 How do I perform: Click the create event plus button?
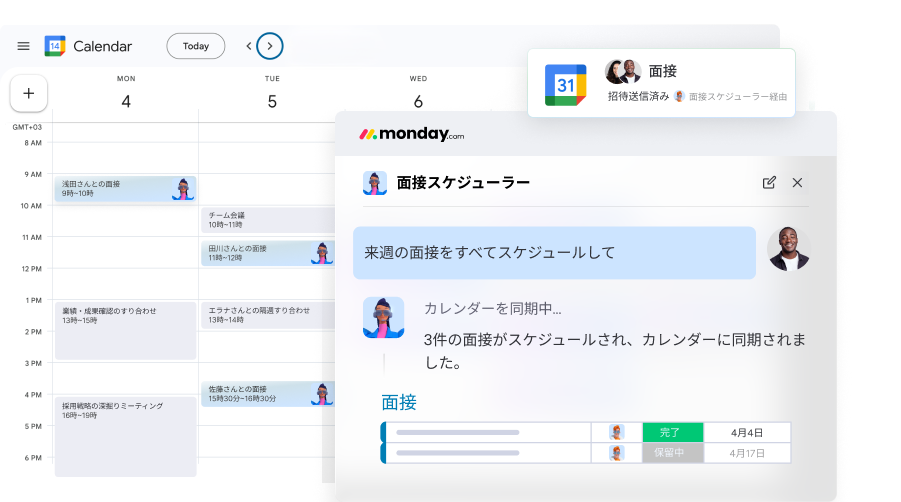pos(29,93)
